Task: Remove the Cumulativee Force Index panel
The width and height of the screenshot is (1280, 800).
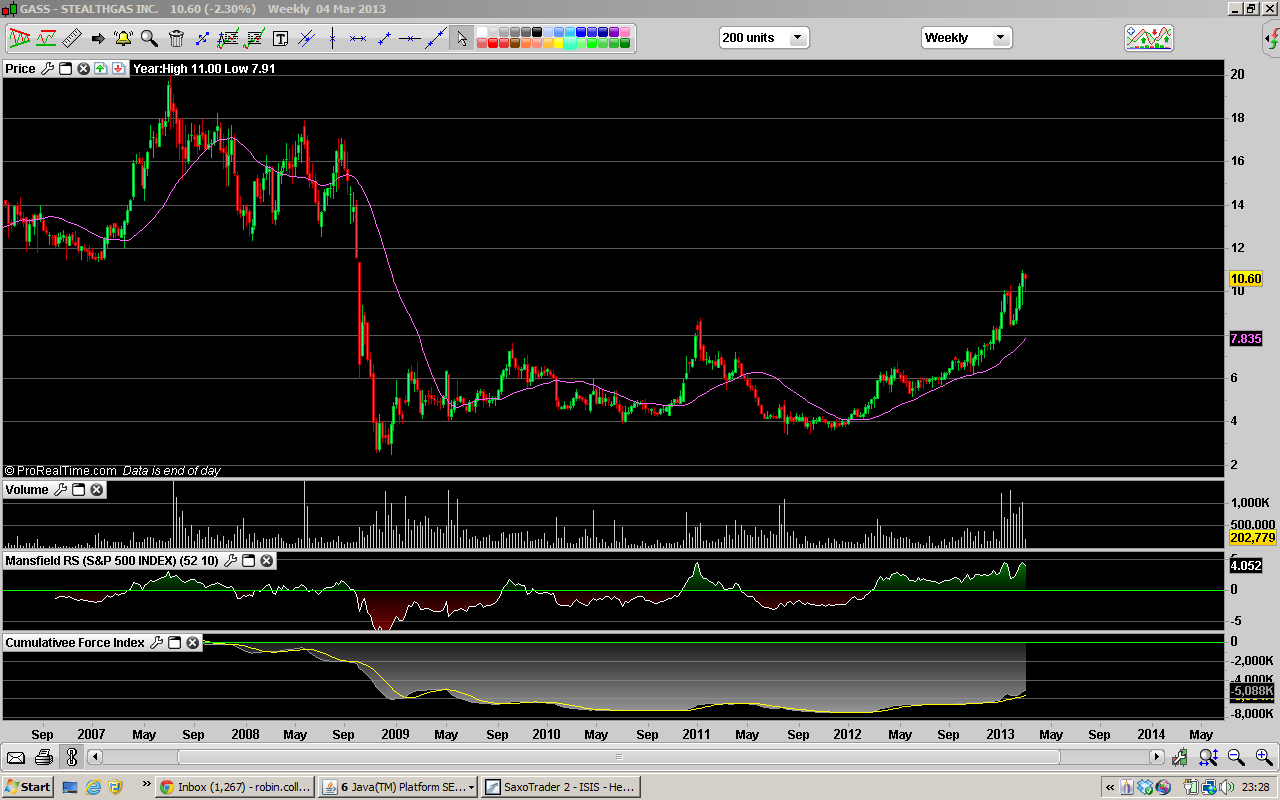Action: click(x=193, y=643)
